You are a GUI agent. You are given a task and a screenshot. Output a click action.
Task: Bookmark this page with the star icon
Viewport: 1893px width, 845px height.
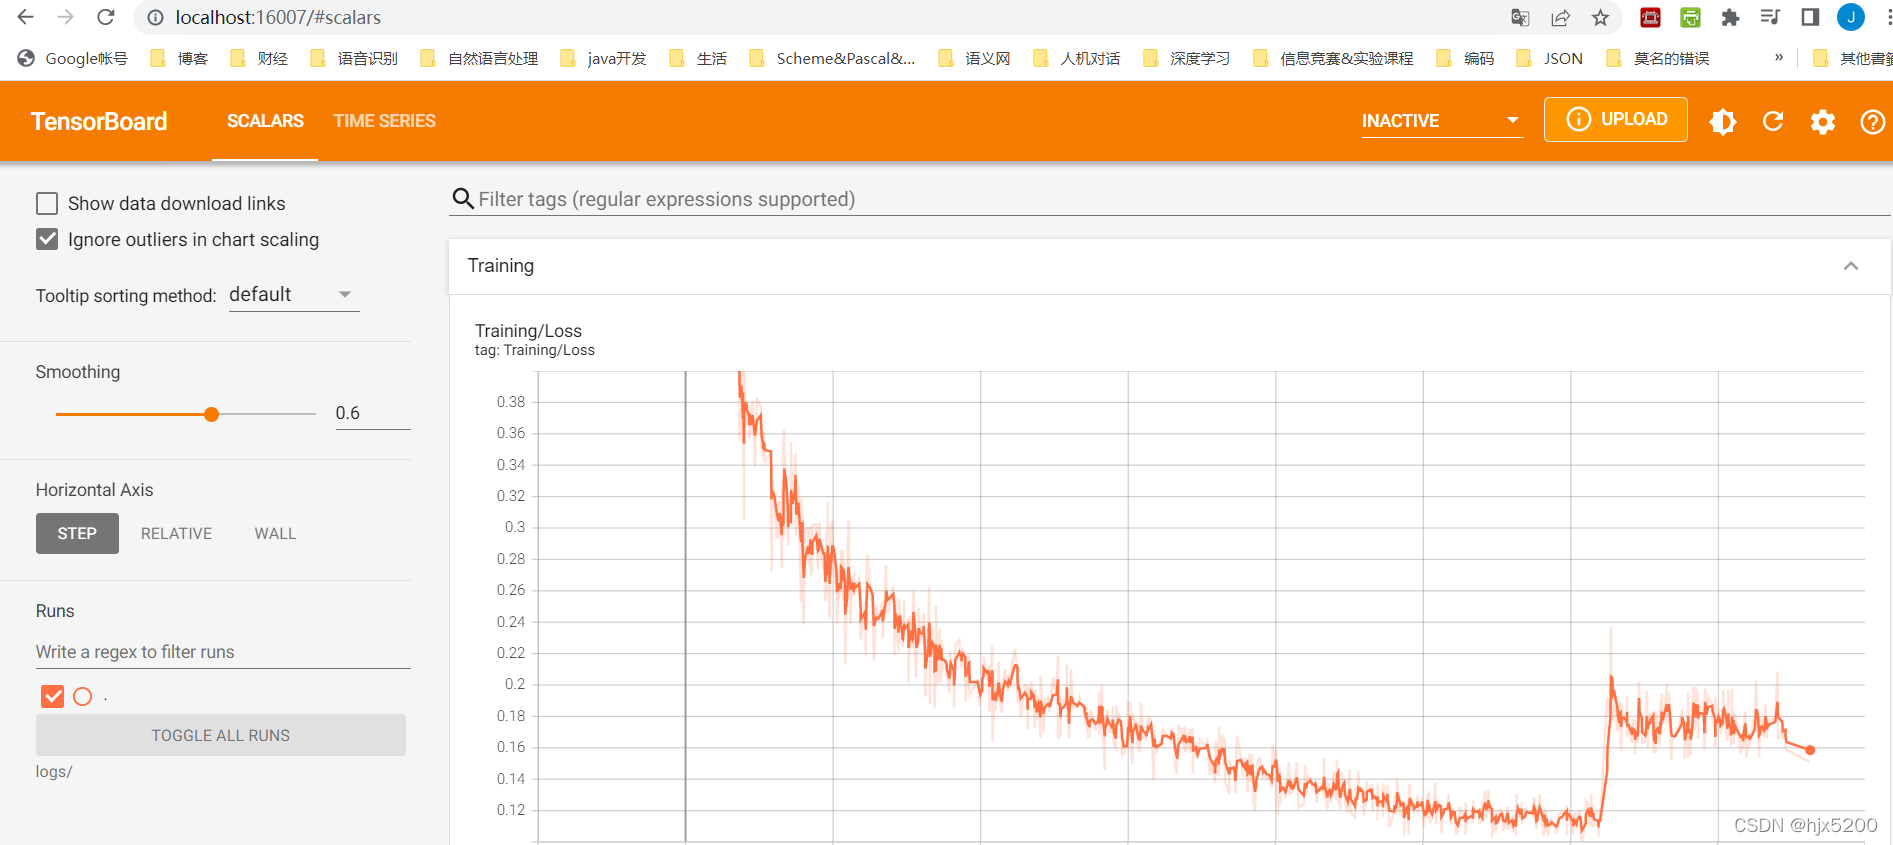tap(1601, 17)
